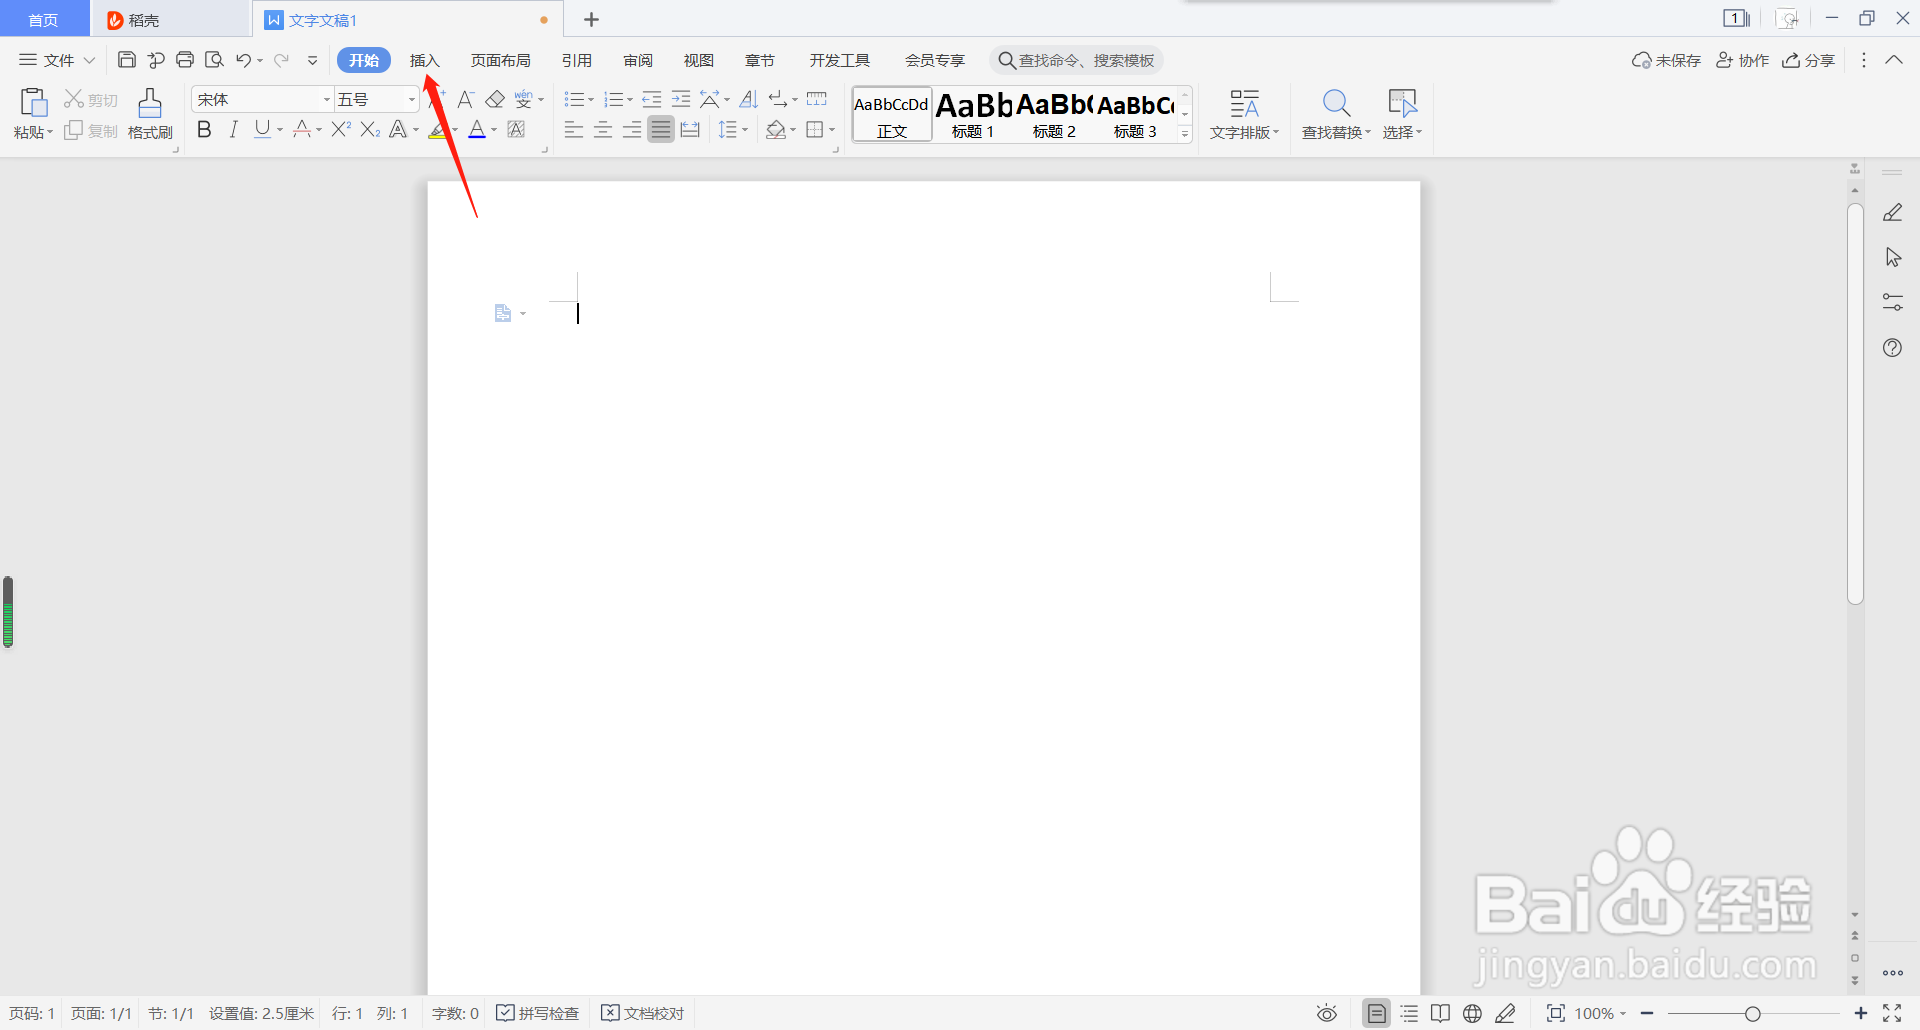1920x1030 pixels.
Task: Expand the numbered list dropdown
Action: point(630,100)
